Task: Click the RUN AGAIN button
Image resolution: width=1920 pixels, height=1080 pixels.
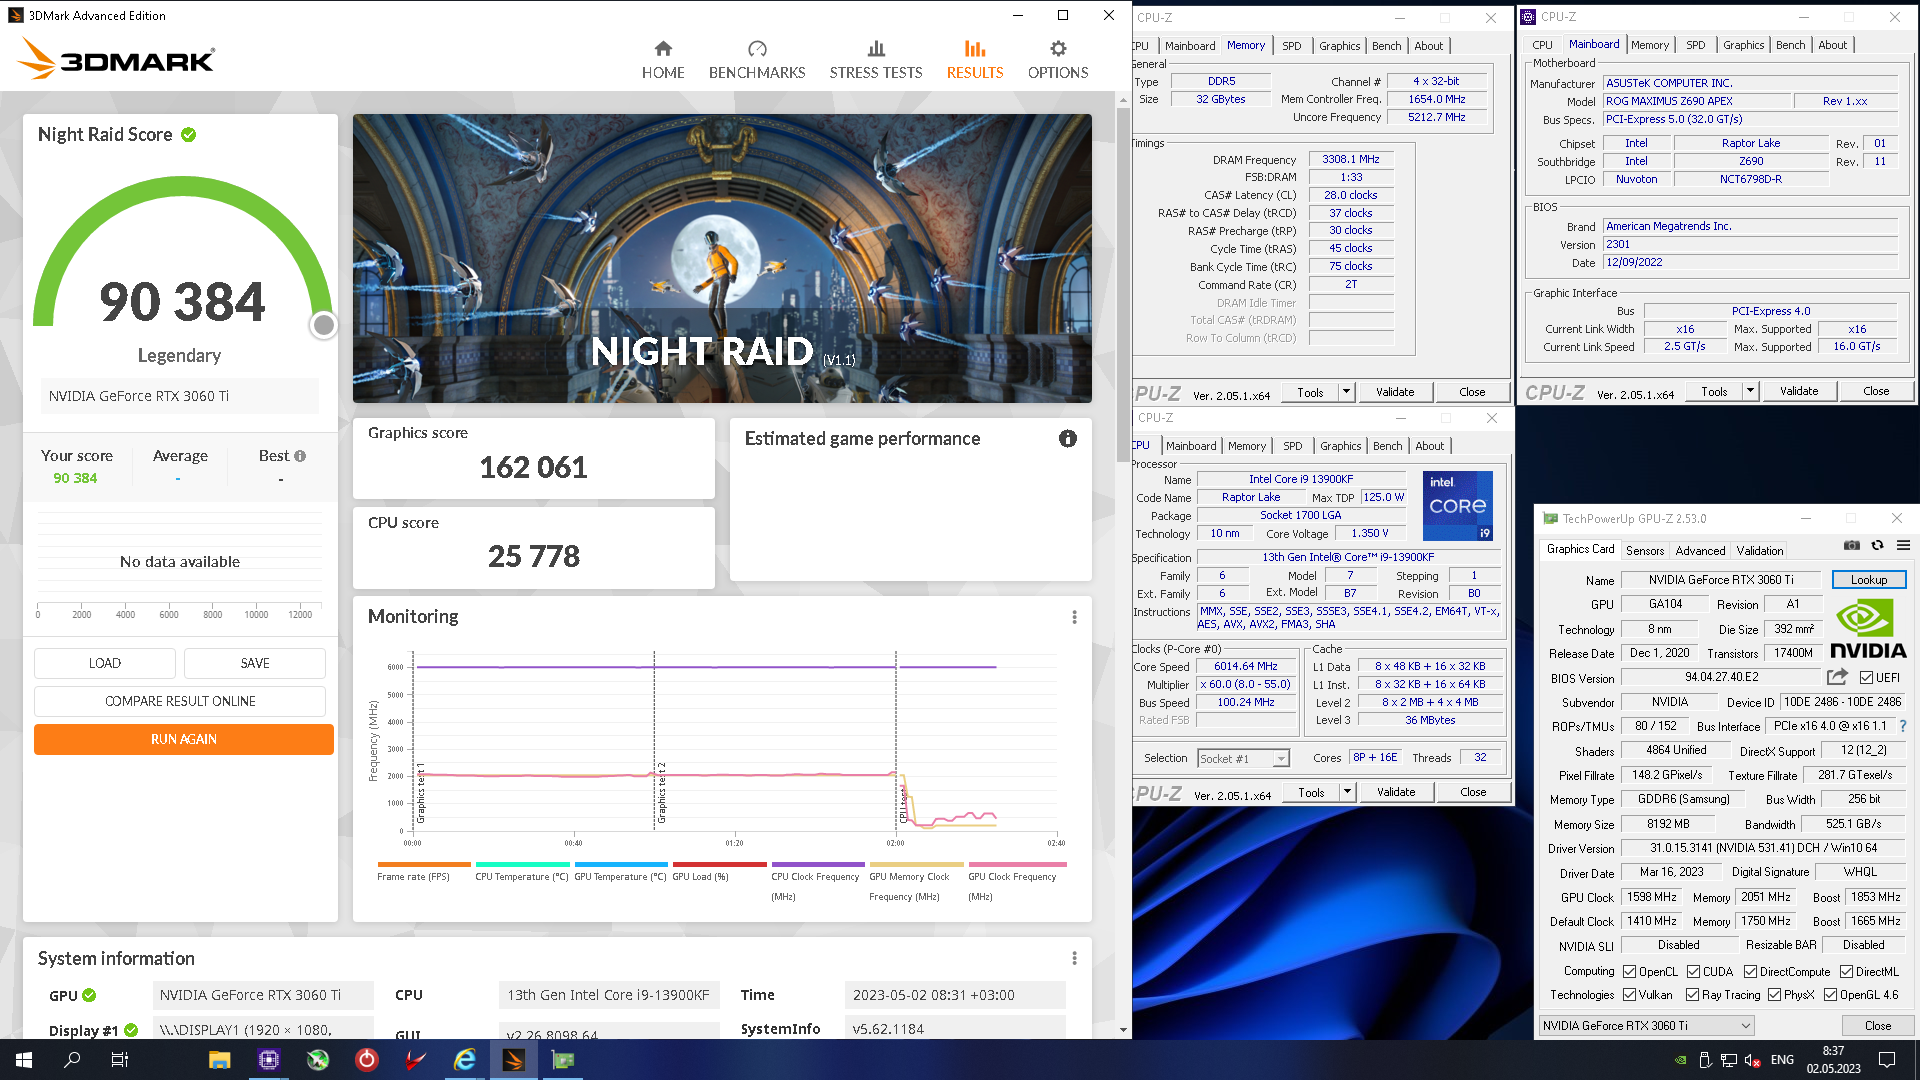Action: point(184,739)
